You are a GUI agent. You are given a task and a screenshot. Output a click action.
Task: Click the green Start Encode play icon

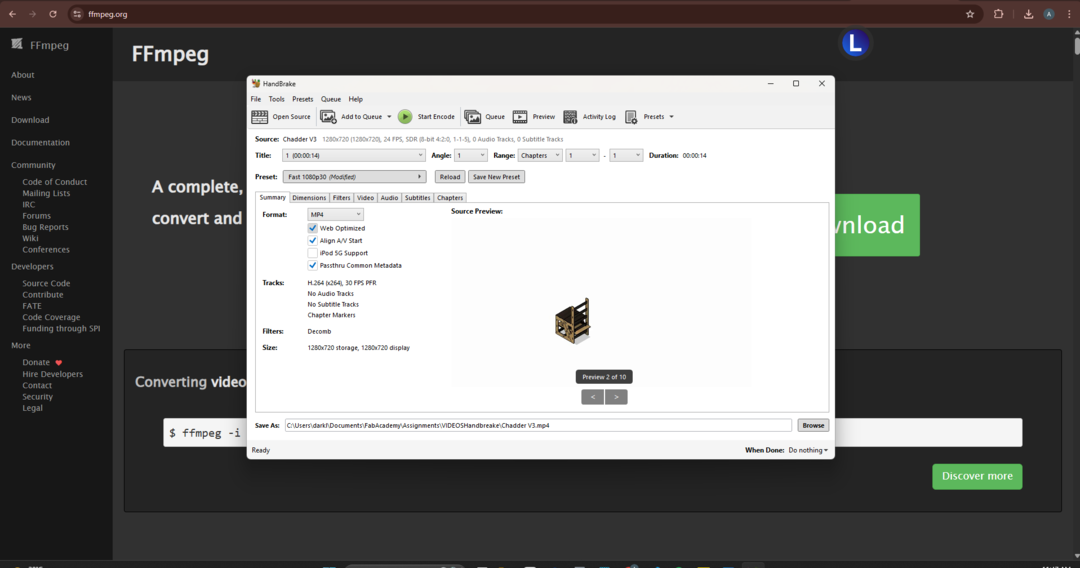pyautogui.click(x=405, y=117)
